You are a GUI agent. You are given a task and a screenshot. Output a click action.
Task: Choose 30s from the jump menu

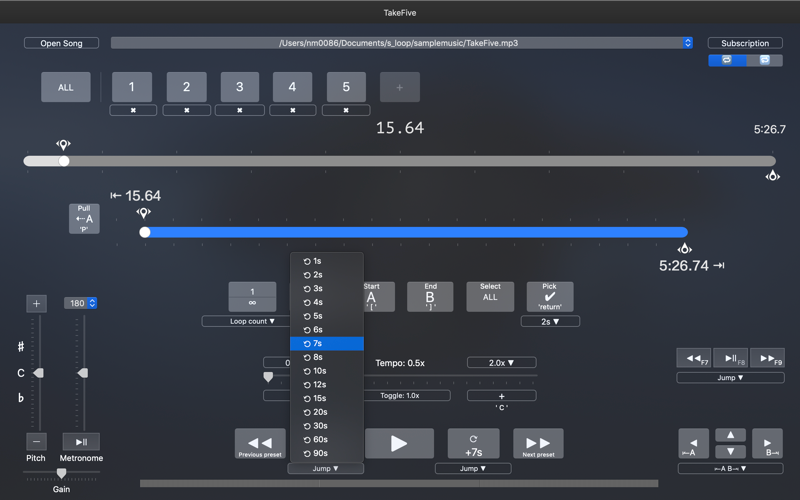pyautogui.click(x=327, y=426)
